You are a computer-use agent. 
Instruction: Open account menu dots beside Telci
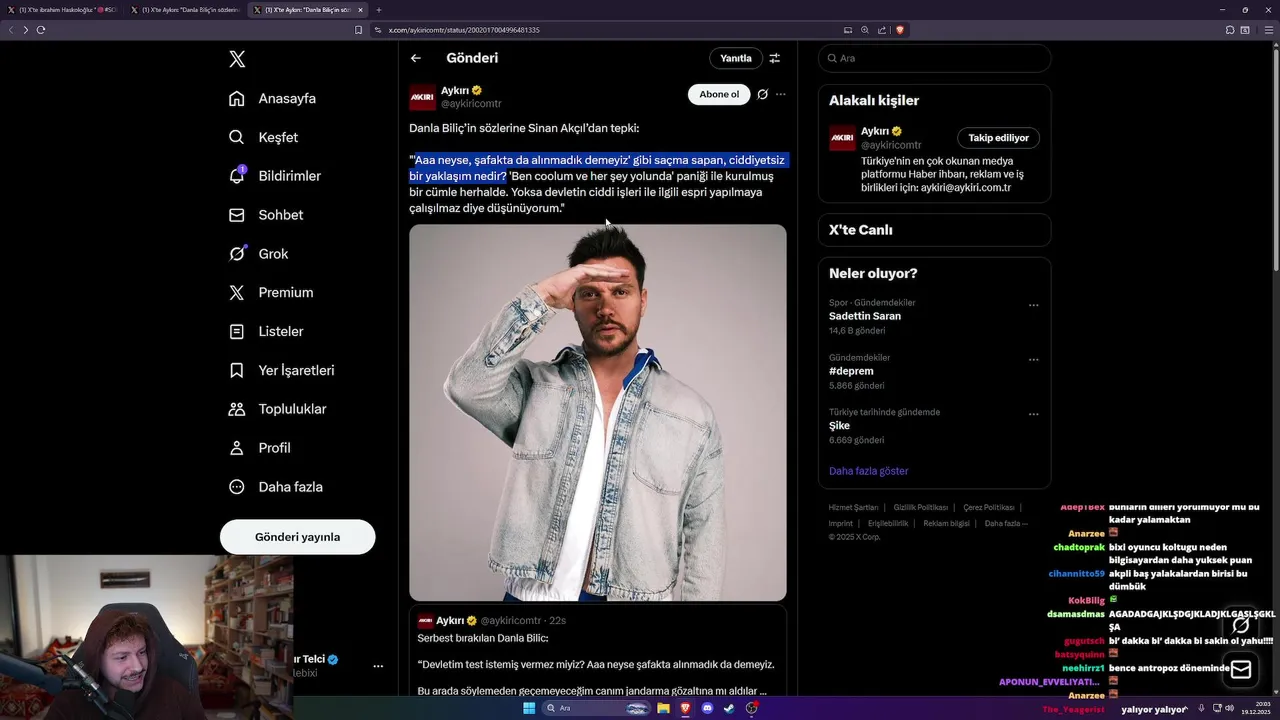tap(378, 666)
